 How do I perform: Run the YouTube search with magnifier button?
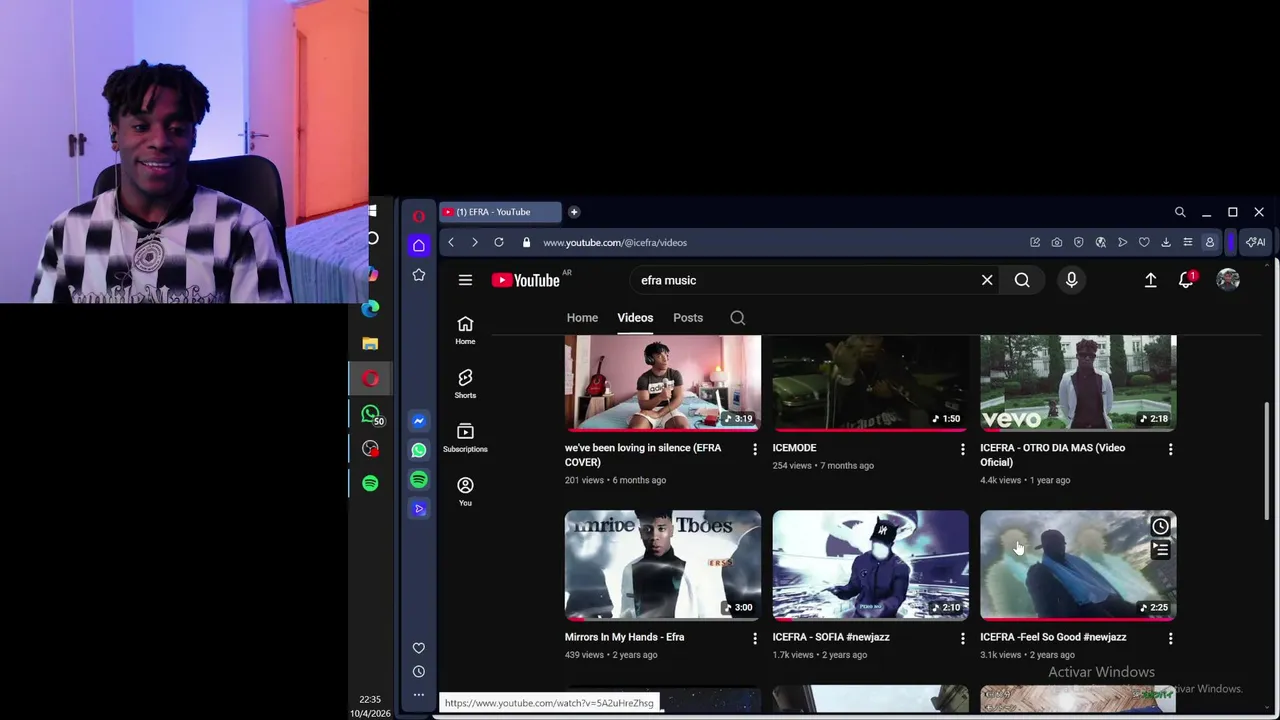1022,280
